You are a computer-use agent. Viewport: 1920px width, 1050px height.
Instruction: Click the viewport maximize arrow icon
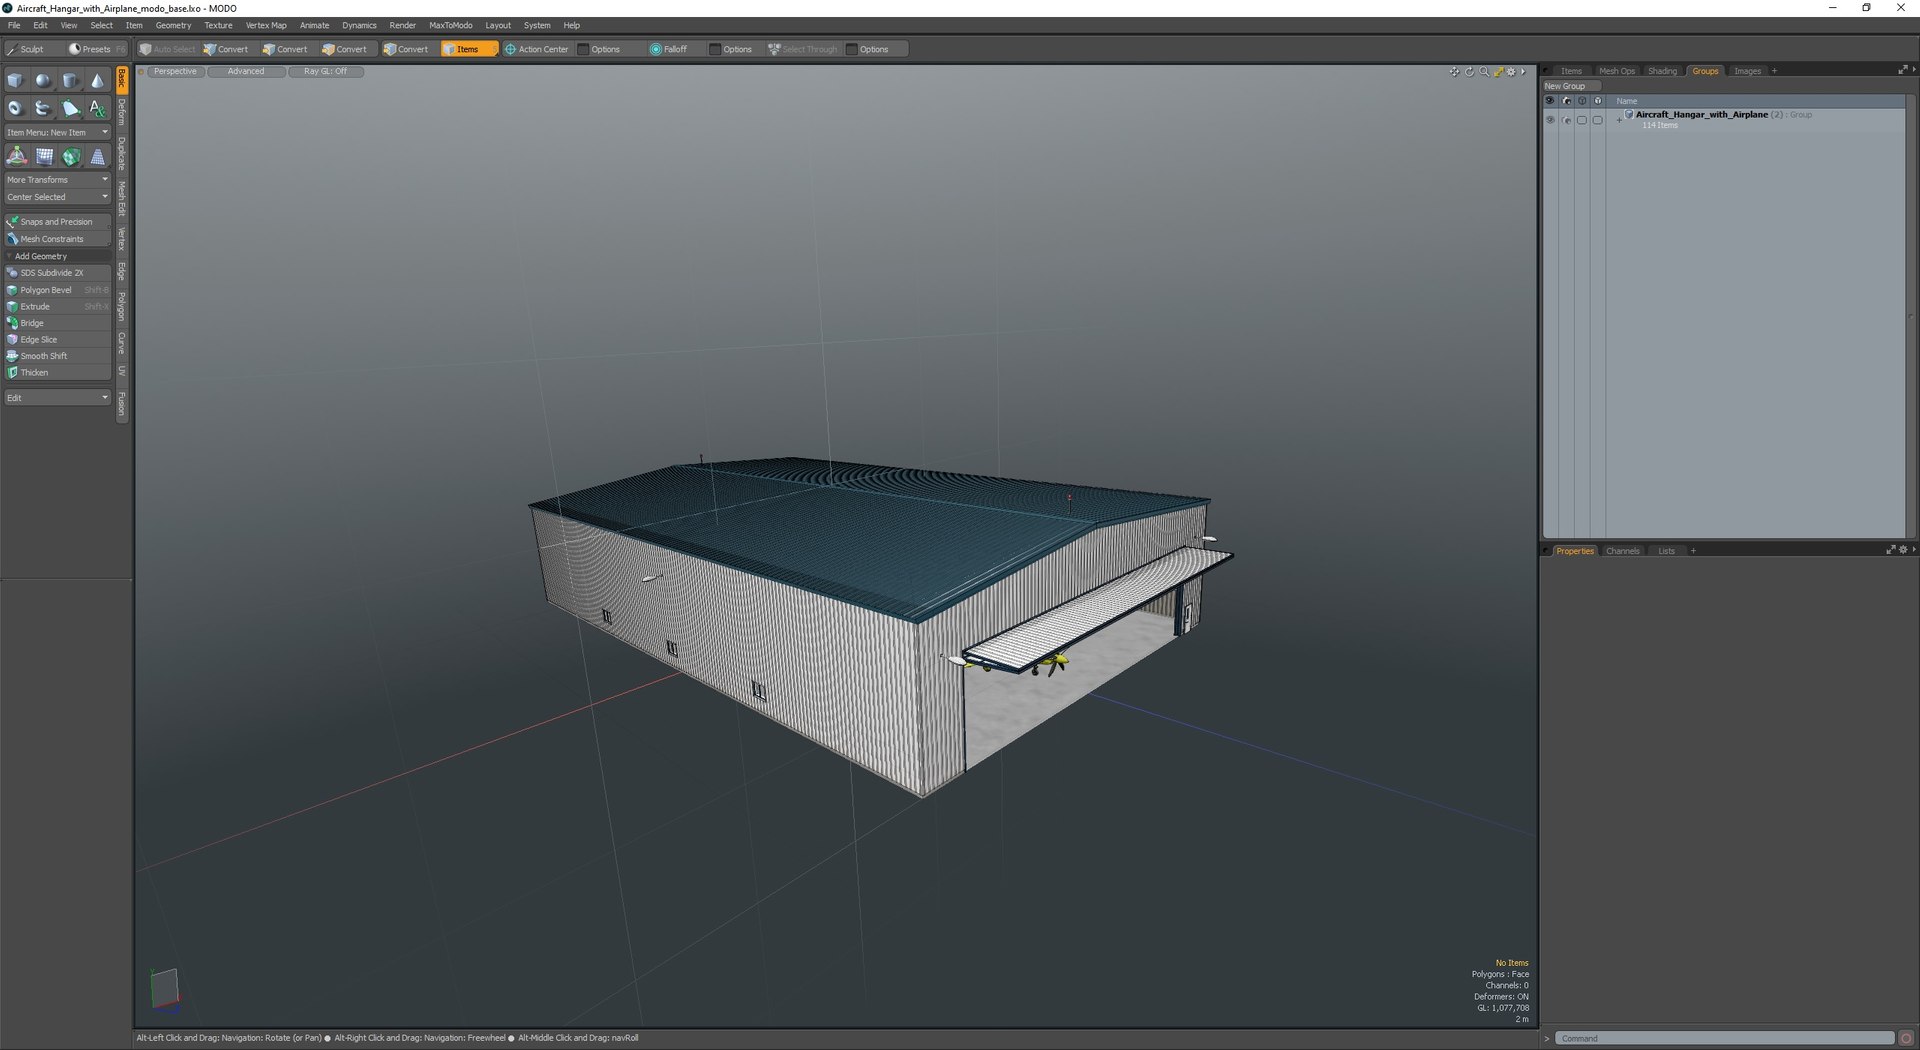click(1498, 72)
